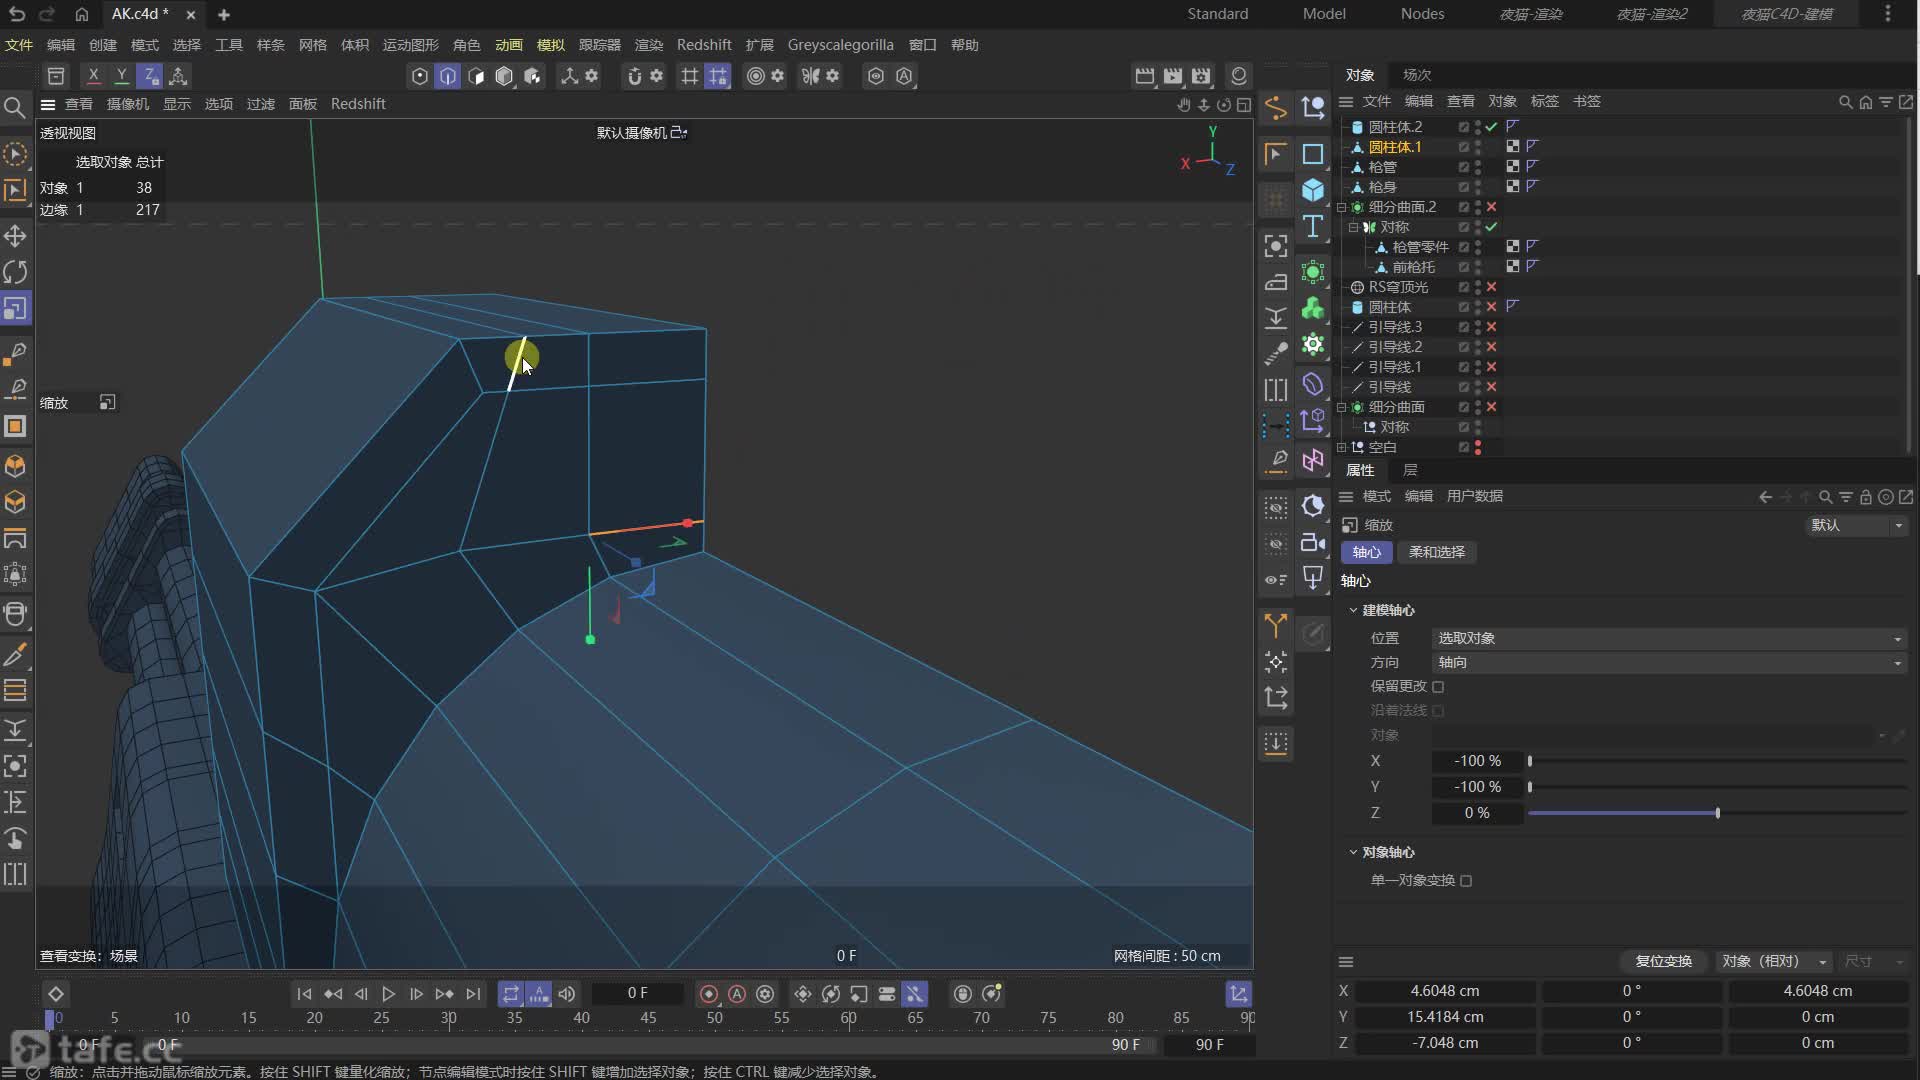Screen dimensions: 1920x1080
Task: Enable the 单一对象变换 checkbox
Action: tap(1466, 881)
